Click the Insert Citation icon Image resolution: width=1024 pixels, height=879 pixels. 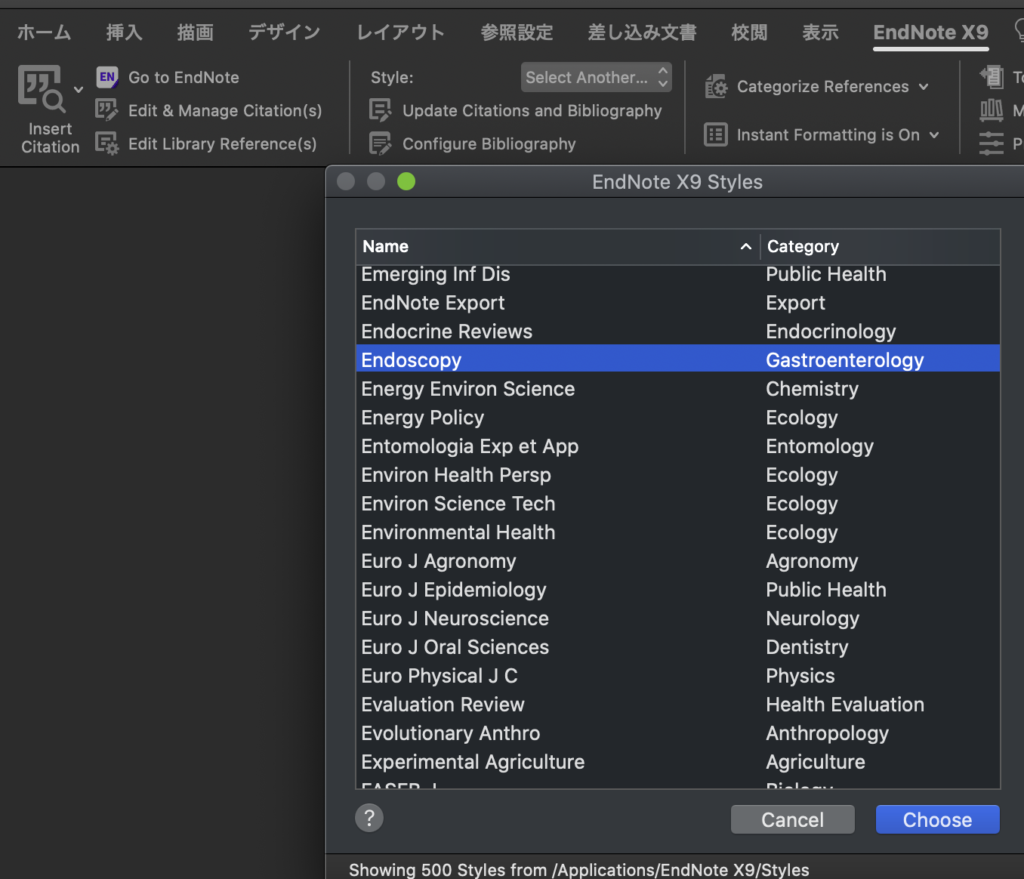(41, 88)
